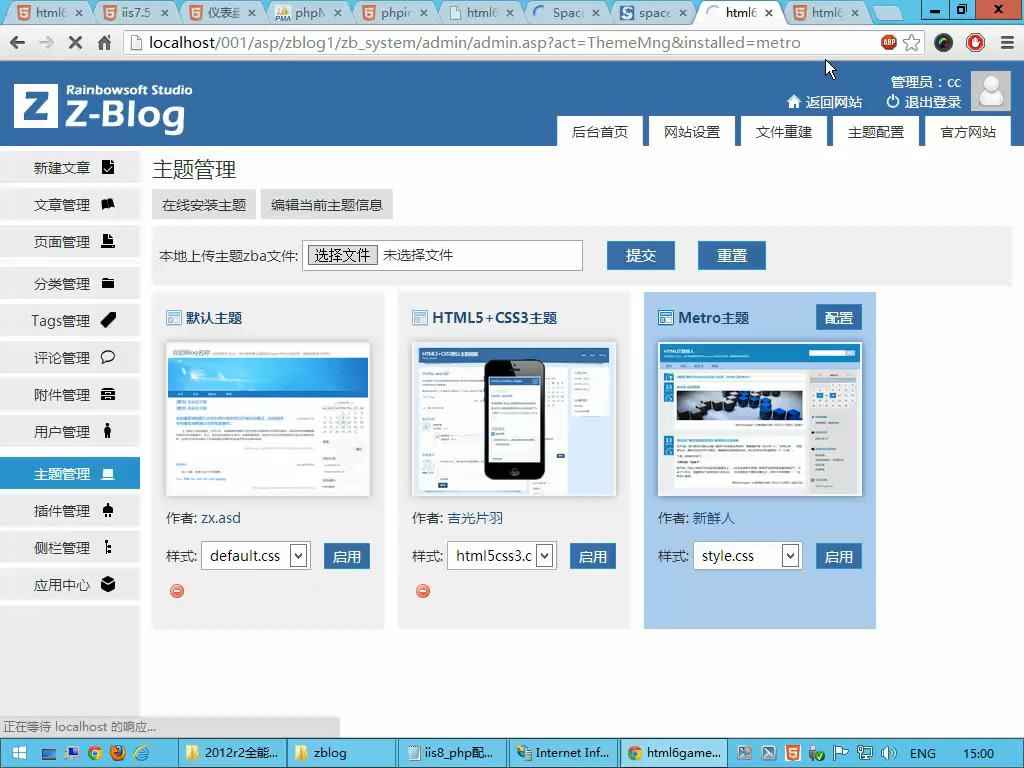Click the admin avatar picture

[x=991, y=91]
